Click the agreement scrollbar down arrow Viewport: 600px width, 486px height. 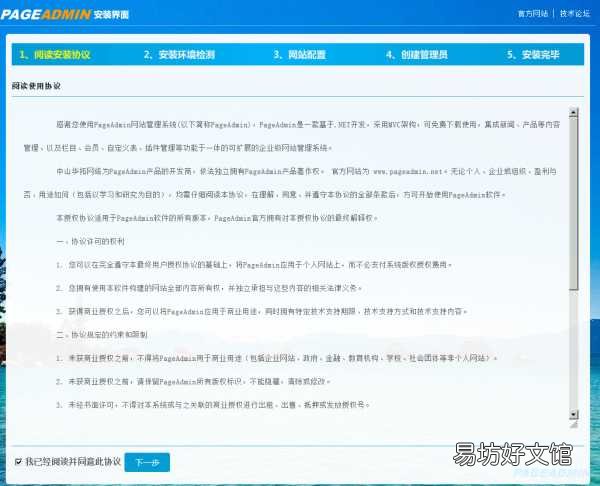[x=573, y=414]
